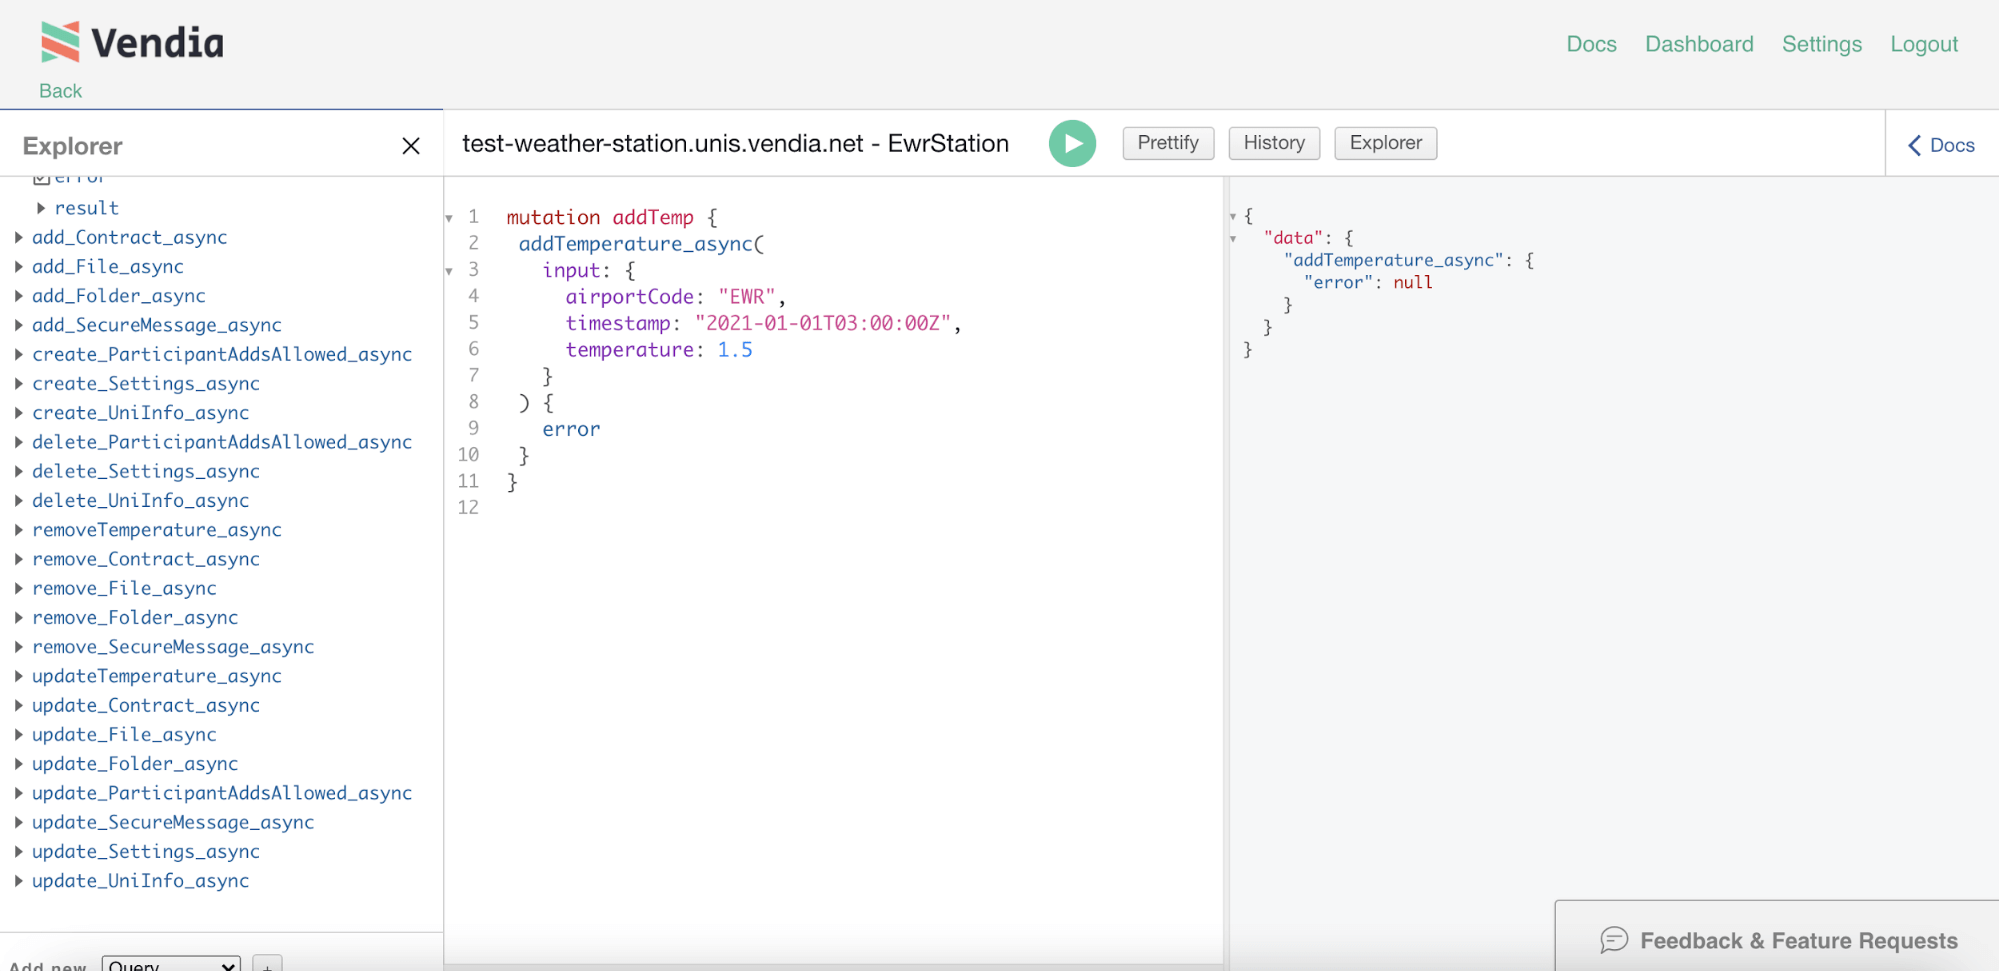This screenshot has height=971, width=1999.
Task: Close the Explorer panel
Action: coord(411,146)
